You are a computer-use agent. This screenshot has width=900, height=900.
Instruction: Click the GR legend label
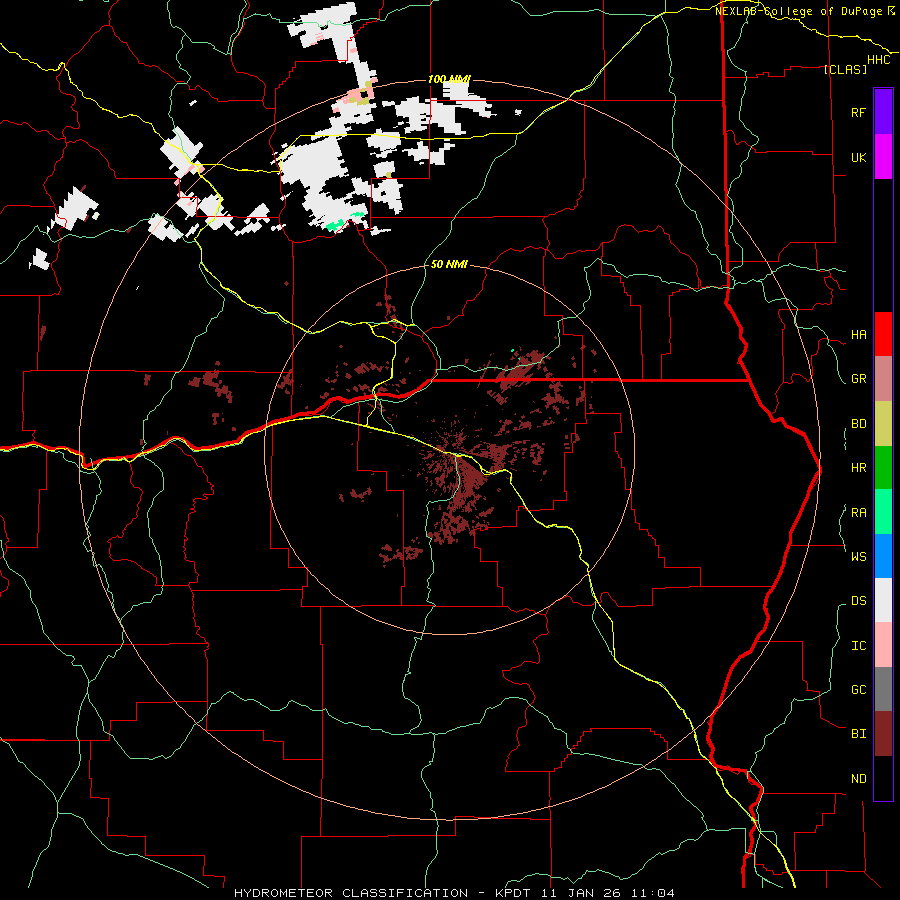(859, 379)
